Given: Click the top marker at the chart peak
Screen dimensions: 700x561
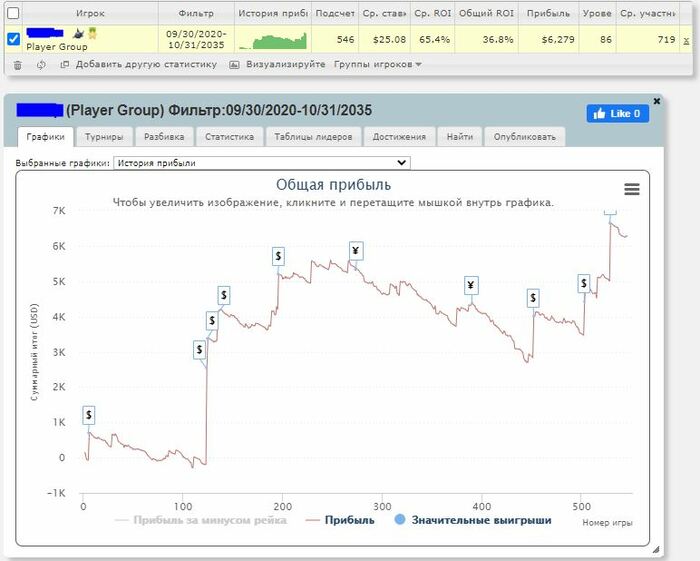Looking at the screenshot, I should [x=610, y=212].
